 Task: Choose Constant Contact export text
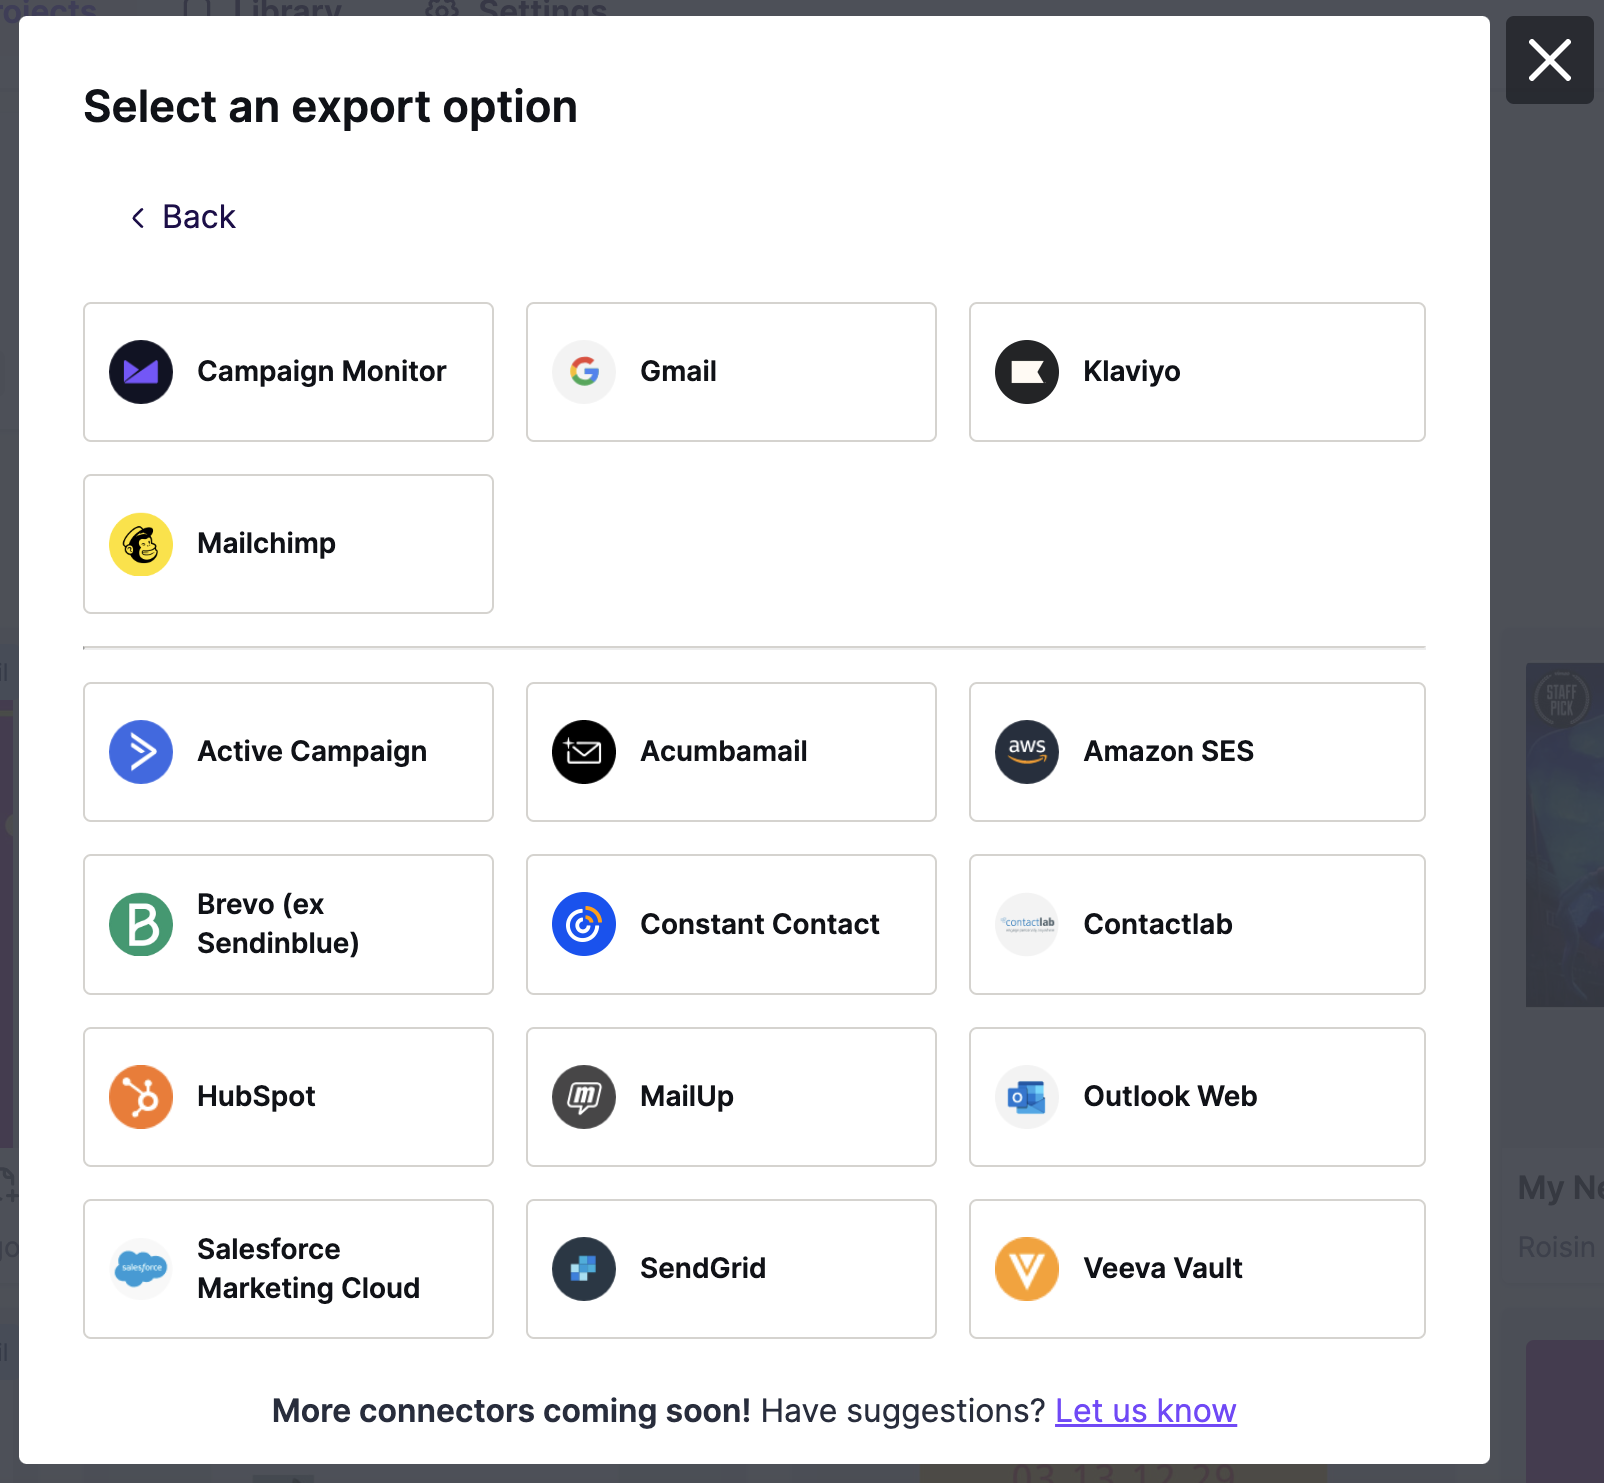[x=760, y=924]
